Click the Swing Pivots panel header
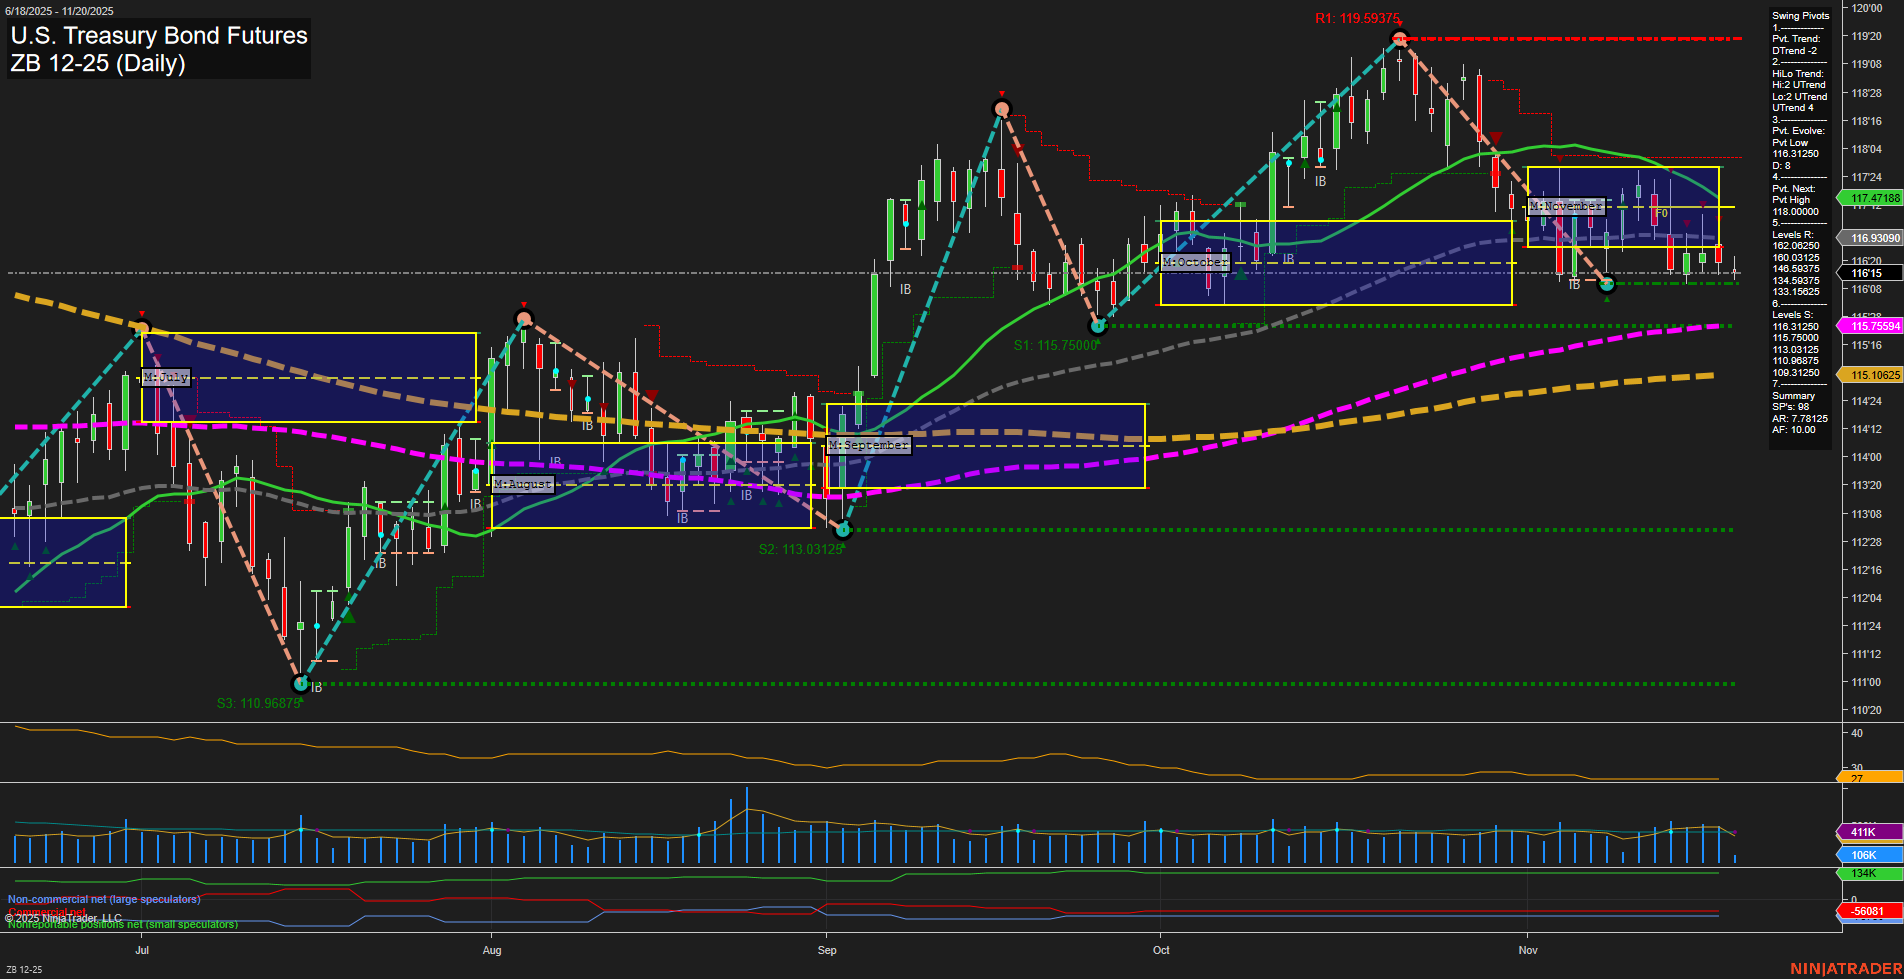 pyautogui.click(x=1799, y=15)
